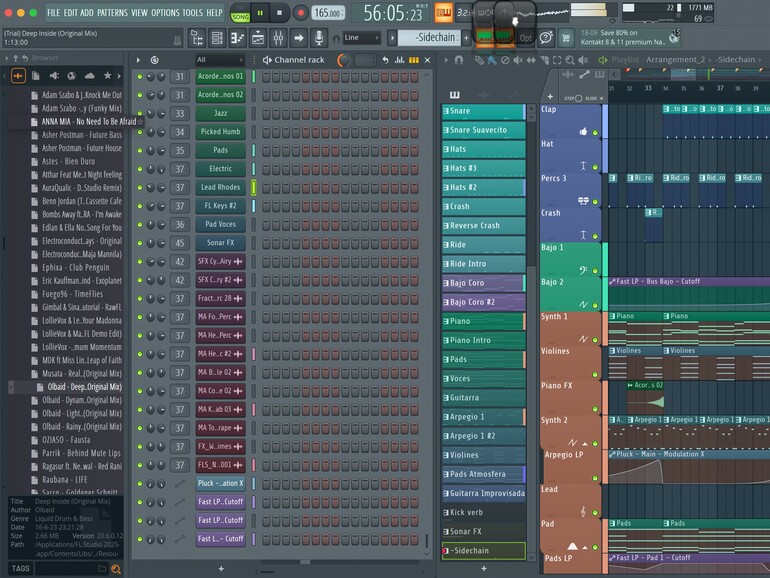Select the Playback speaker tool in Playlist

[583, 60]
